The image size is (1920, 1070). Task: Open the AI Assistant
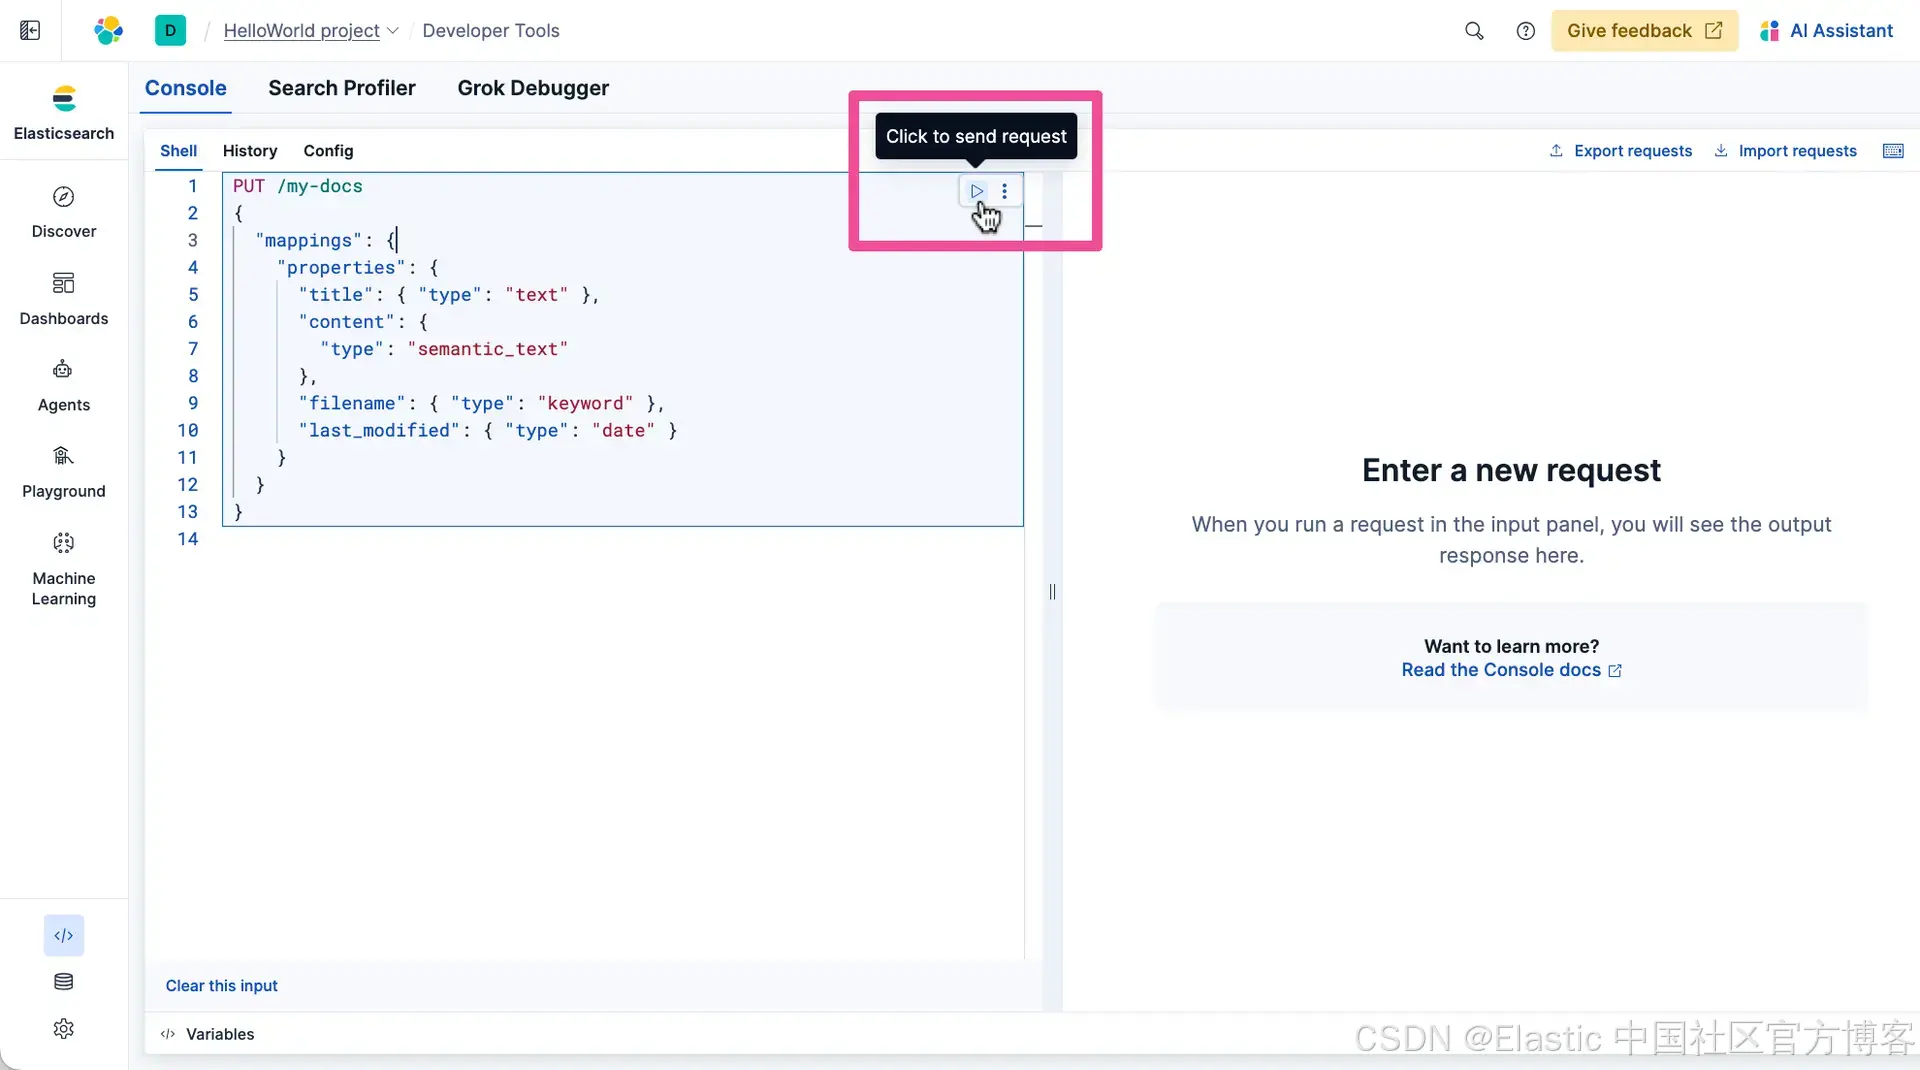pos(1826,31)
